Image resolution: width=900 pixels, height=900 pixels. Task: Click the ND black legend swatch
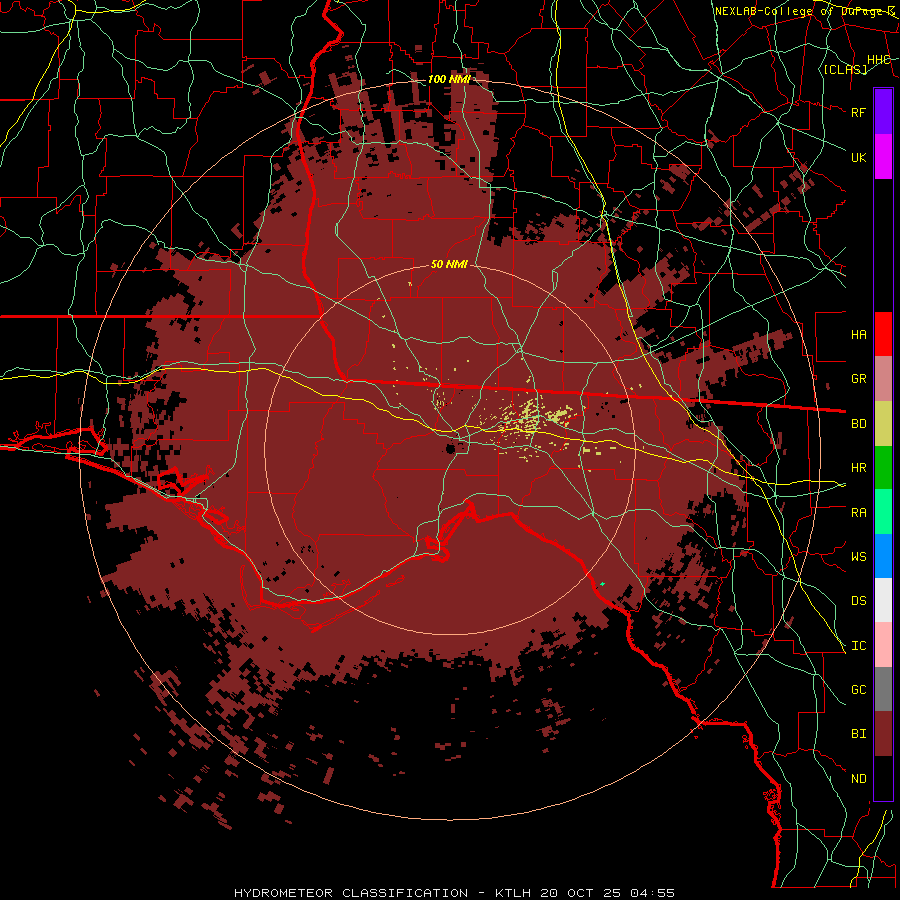click(883, 778)
